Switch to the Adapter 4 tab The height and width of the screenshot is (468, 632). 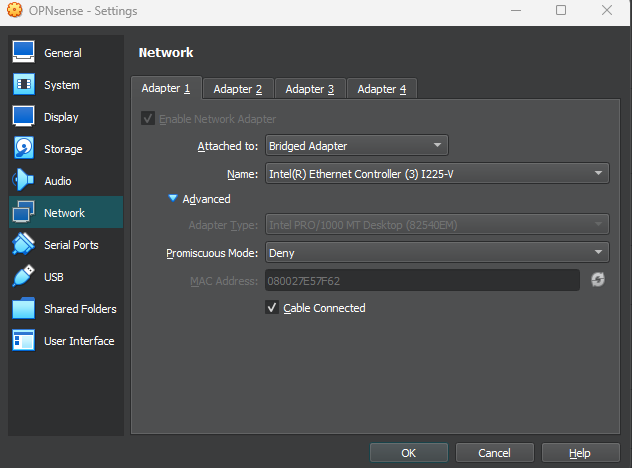(382, 89)
